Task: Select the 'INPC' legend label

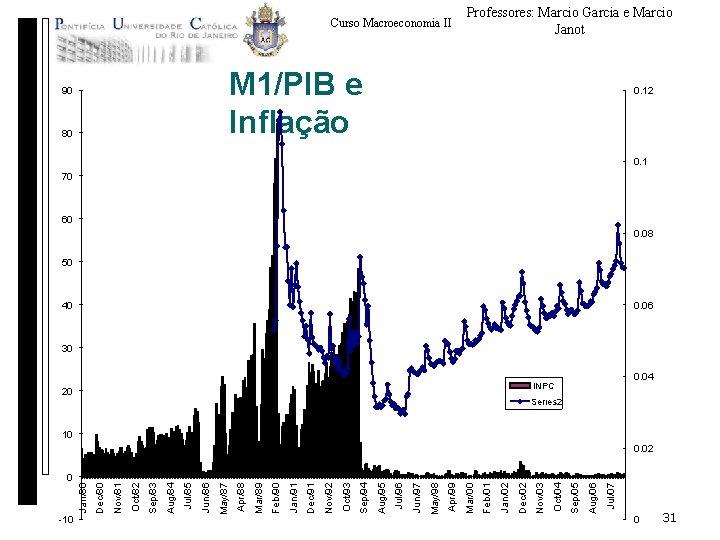Action: tap(543, 386)
